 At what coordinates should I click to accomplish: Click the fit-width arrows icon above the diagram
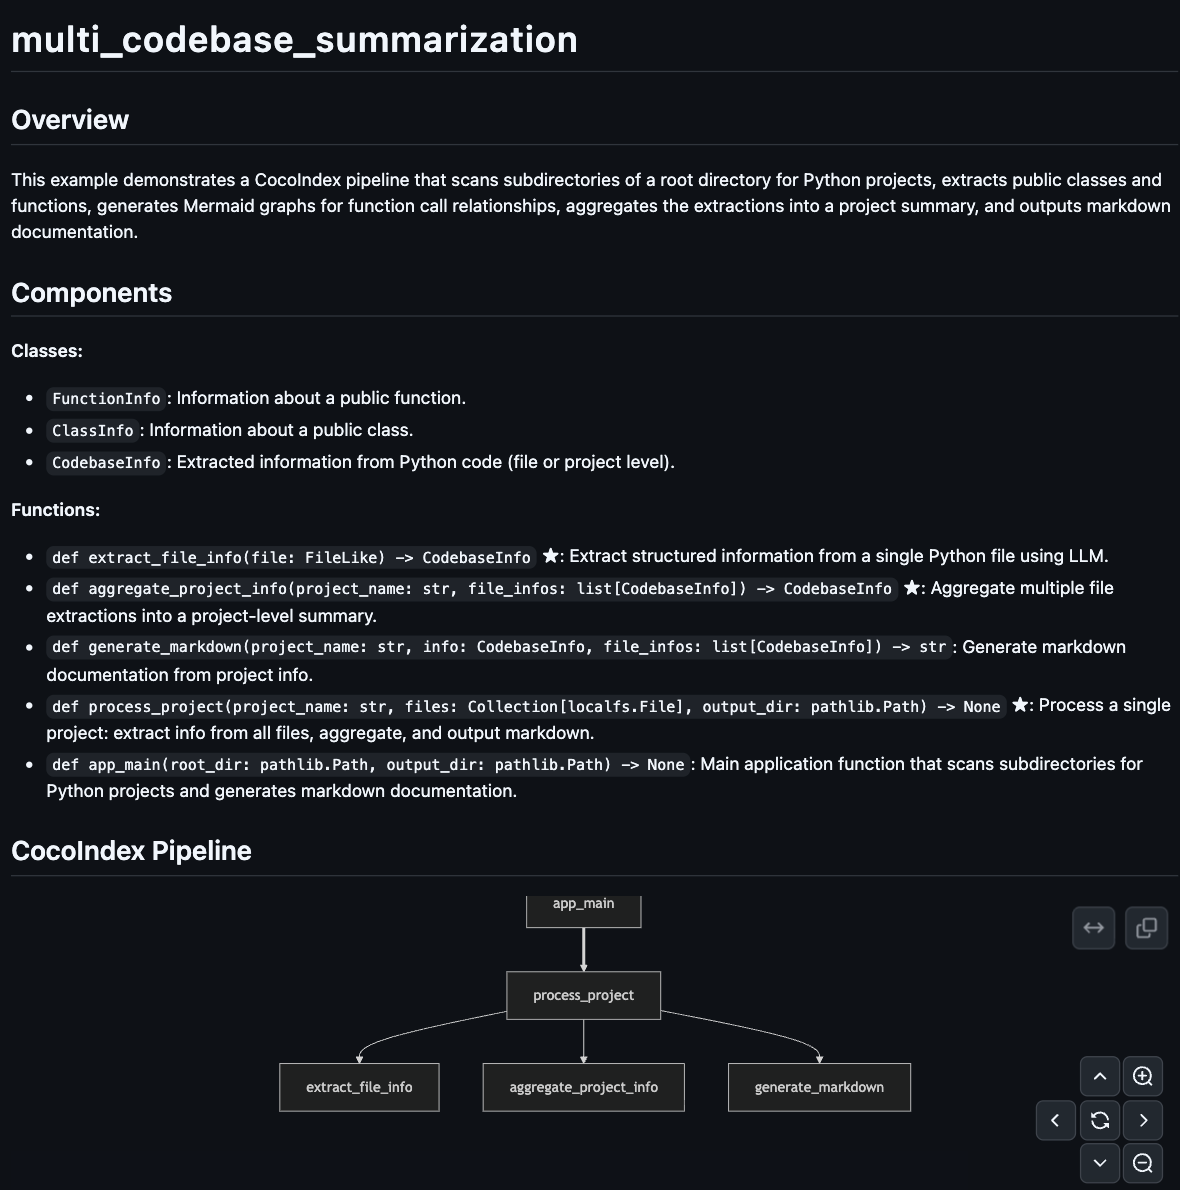pos(1093,928)
